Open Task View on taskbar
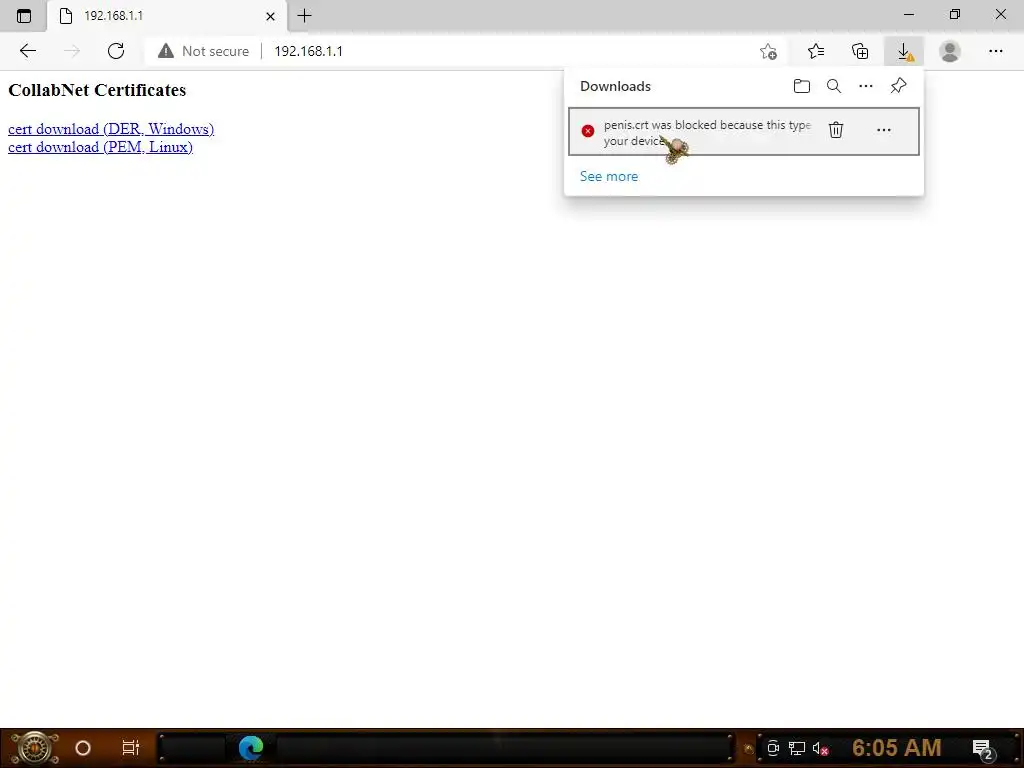Image resolution: width=1024 pixels, height=768 pixels. pos(131,748)
